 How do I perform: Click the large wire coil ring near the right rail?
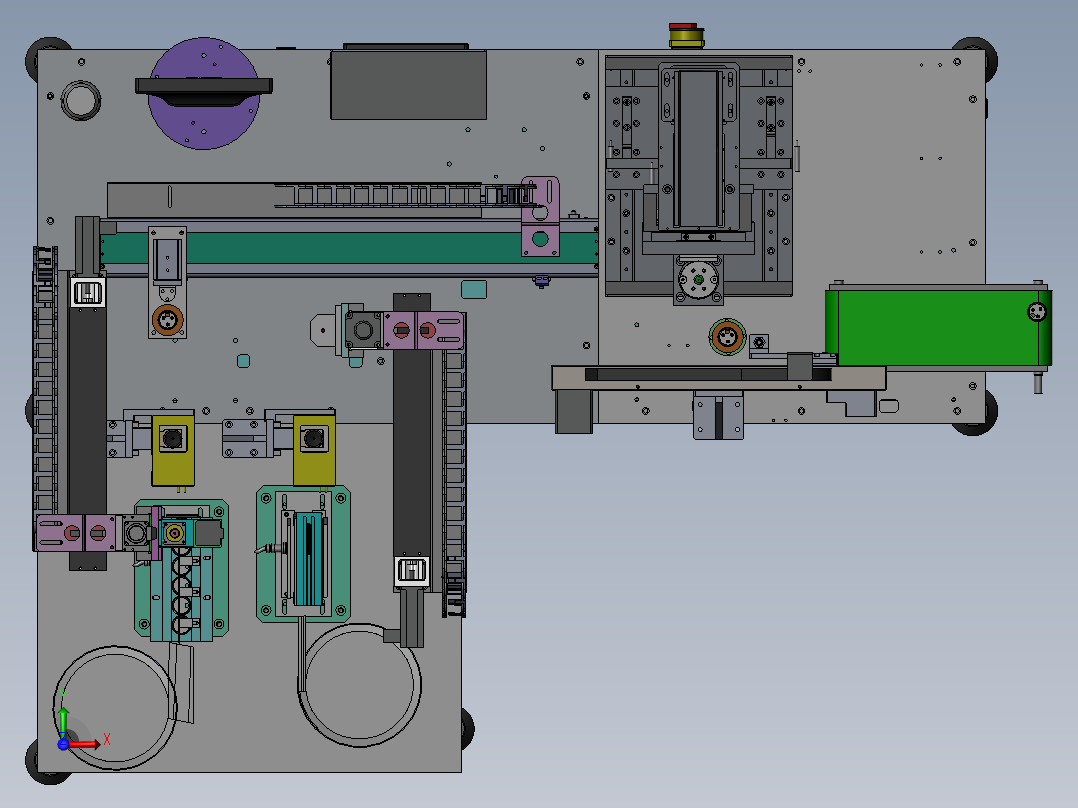[360, 685]
